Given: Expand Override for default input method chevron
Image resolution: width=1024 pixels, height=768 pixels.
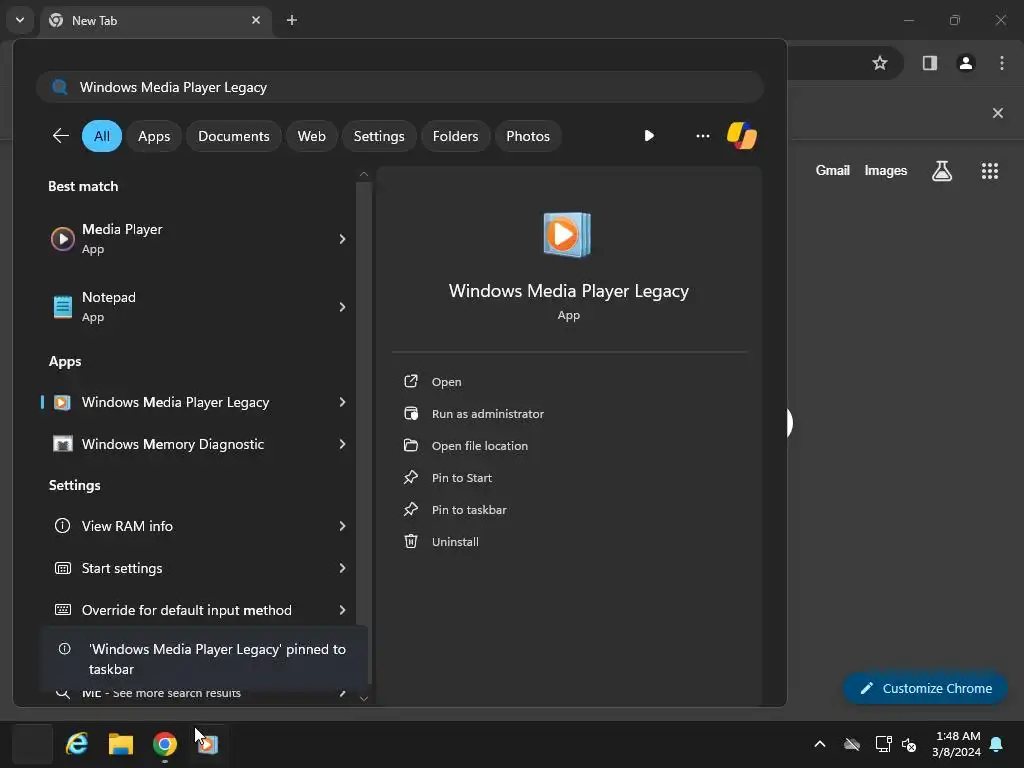Looking at the screenshot, I should coord(342,610).
